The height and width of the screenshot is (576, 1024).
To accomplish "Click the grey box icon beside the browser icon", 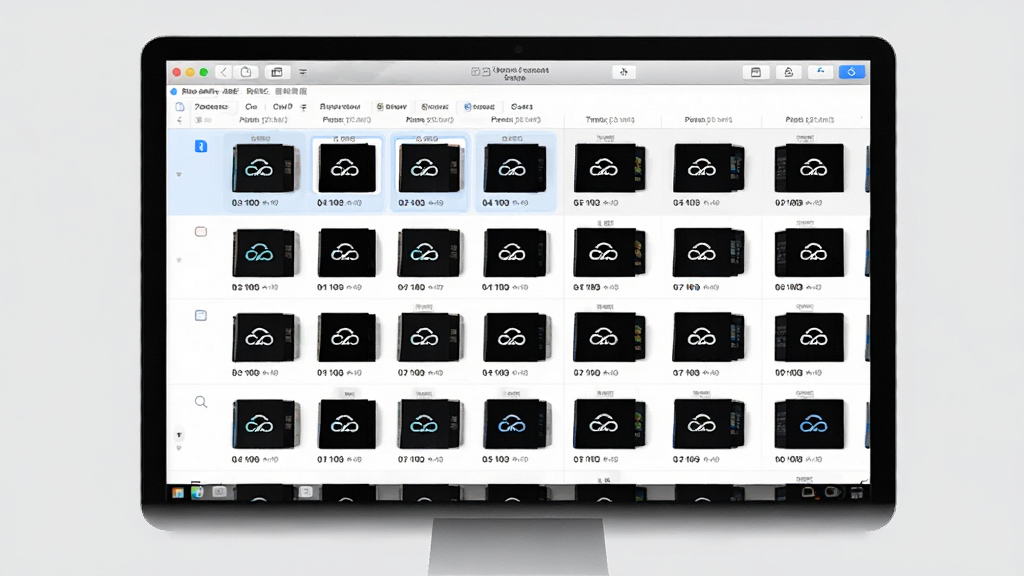I will (219, 492).
